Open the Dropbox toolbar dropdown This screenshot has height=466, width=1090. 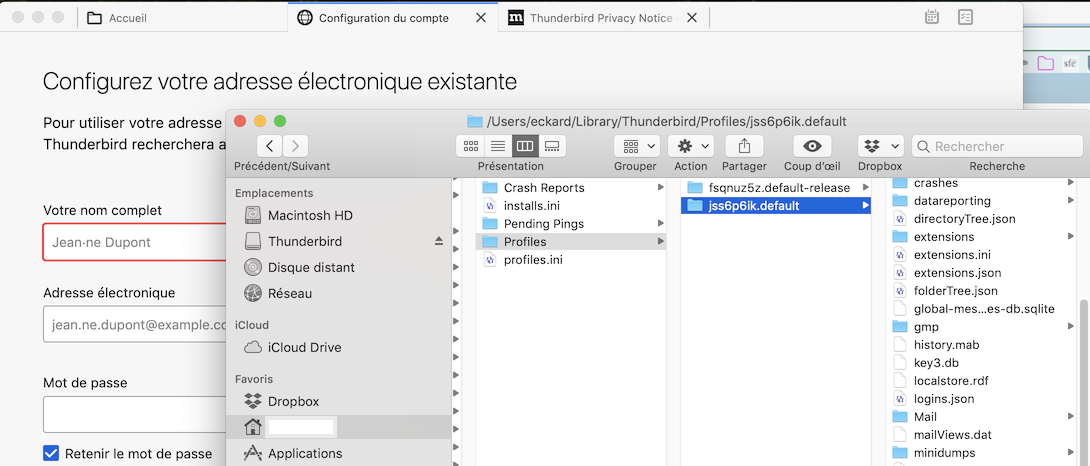pyautogui.click(x=880, y=146)
